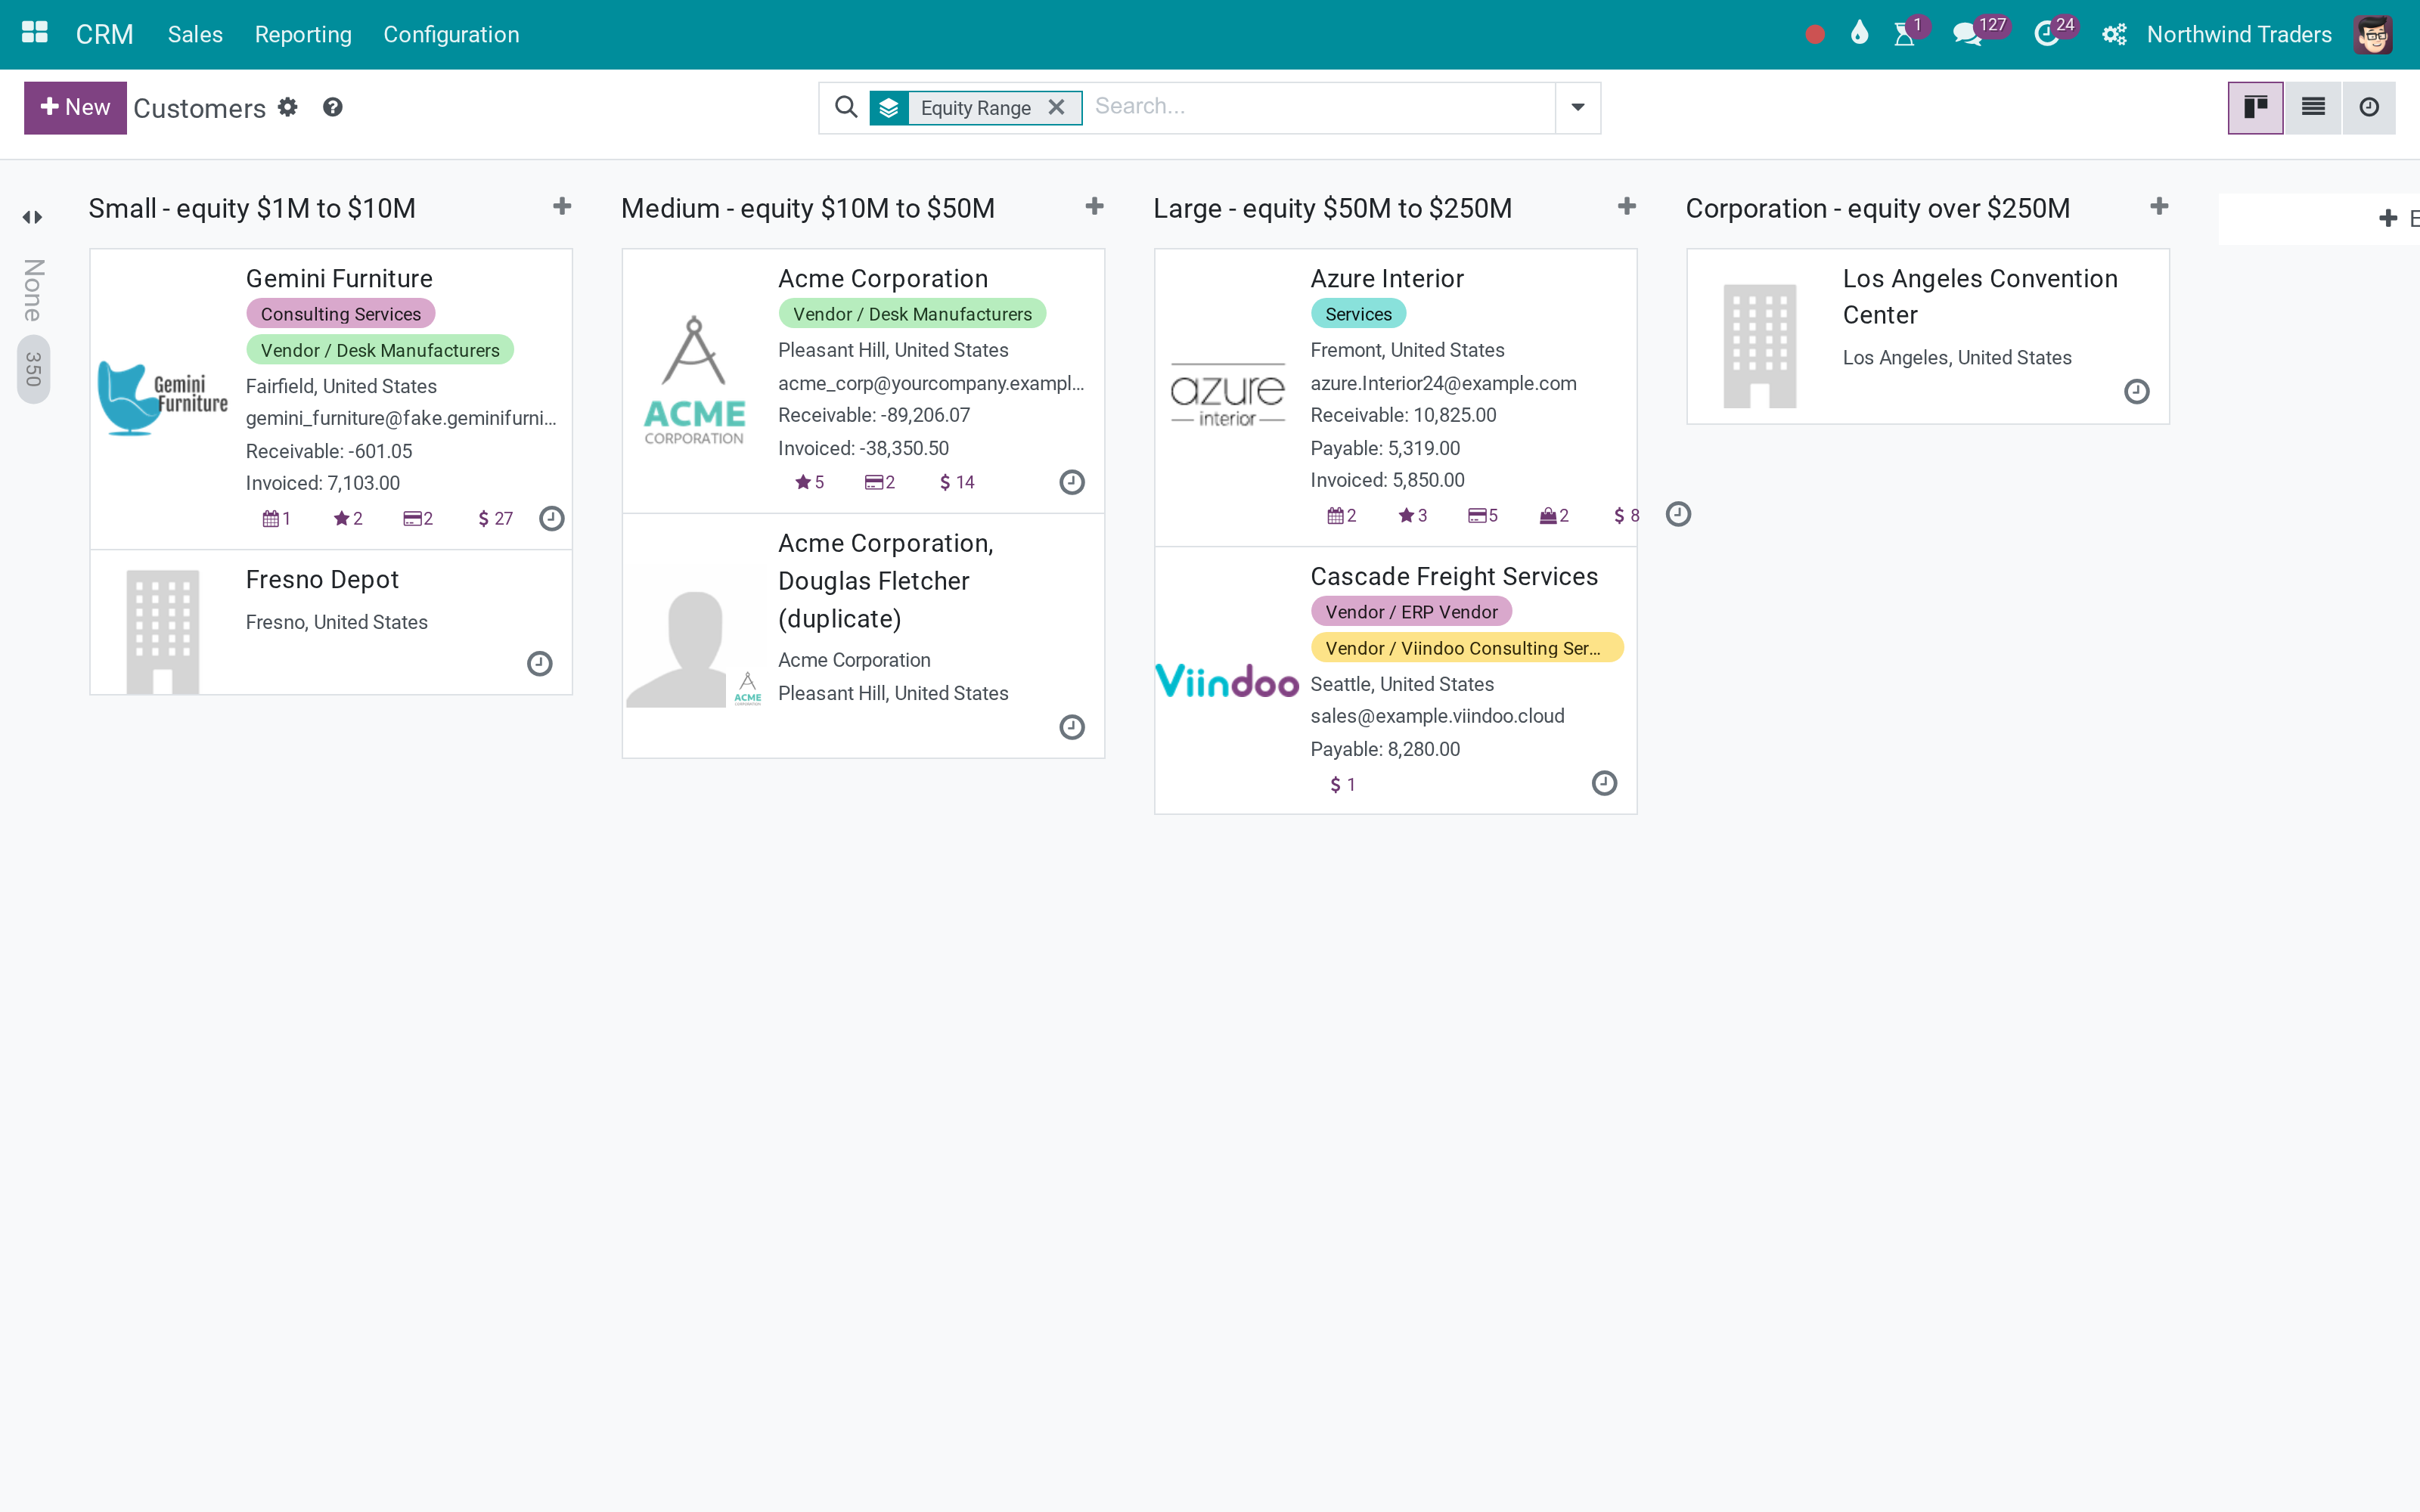Screen dimensions: 2420x1512
Task: Open the Acme Corporation customer card
Action: click(x=863, y=381)
